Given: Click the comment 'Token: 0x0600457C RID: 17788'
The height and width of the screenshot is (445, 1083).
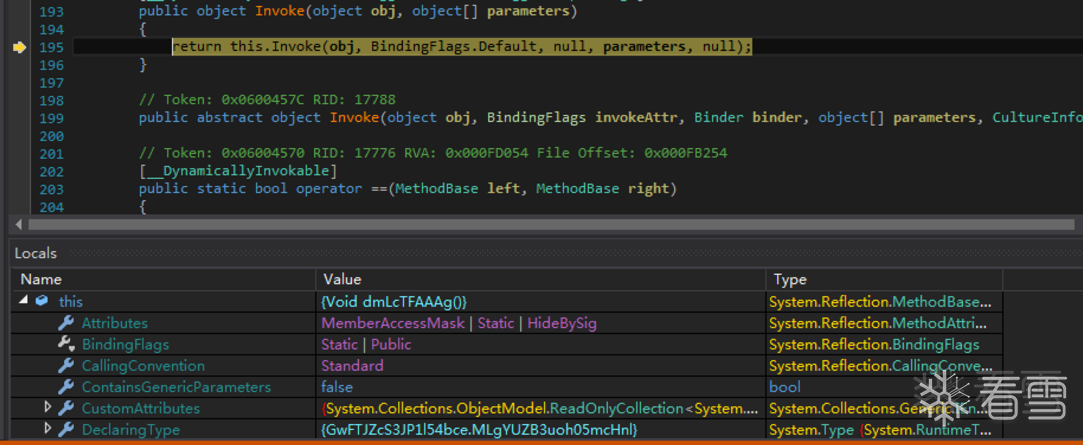Looking at the screenshot, I should click(x=267, y=100).
